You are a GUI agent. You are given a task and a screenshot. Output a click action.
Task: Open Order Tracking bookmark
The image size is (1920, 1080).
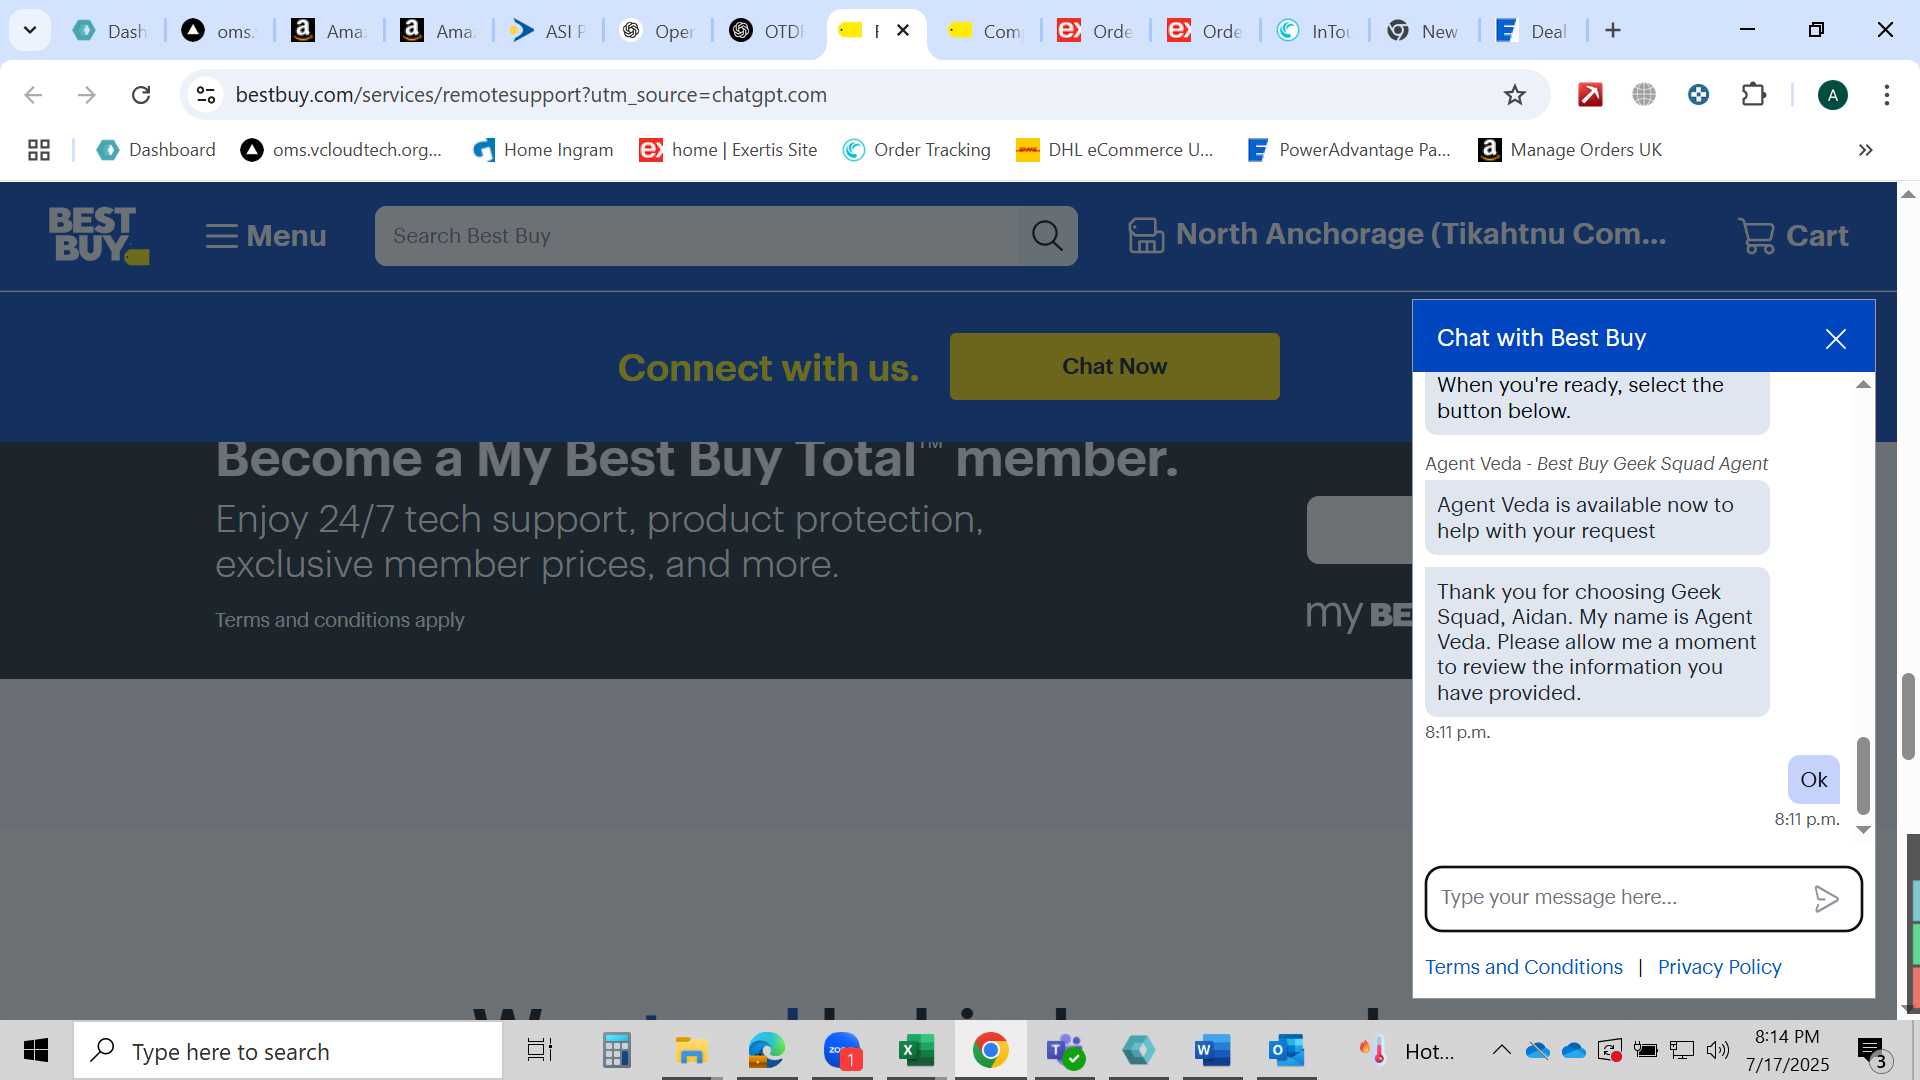pyautogui.click(x=916, y=150)
